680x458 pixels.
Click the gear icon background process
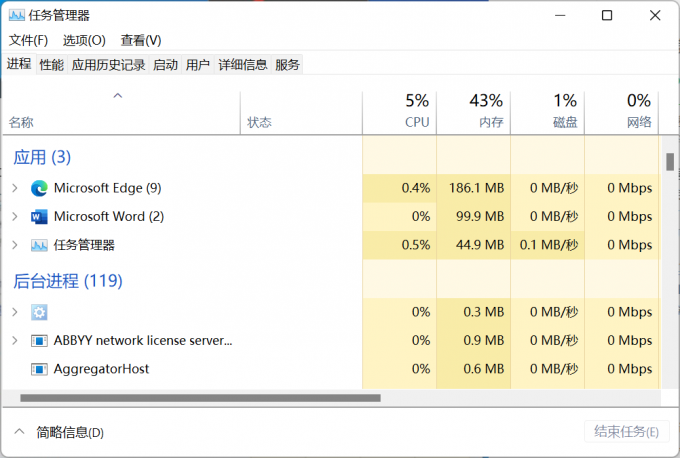39,312
